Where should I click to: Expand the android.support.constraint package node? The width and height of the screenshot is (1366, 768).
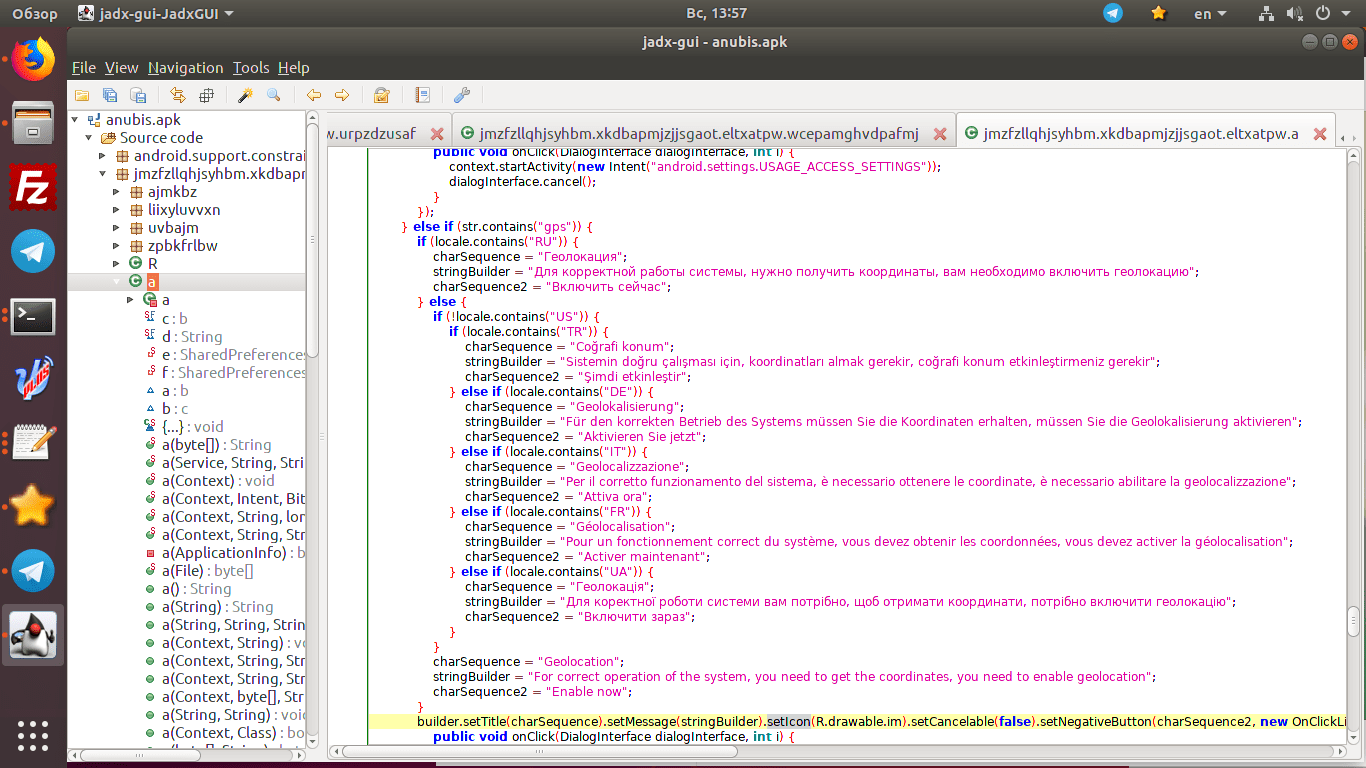coord(102,156)
